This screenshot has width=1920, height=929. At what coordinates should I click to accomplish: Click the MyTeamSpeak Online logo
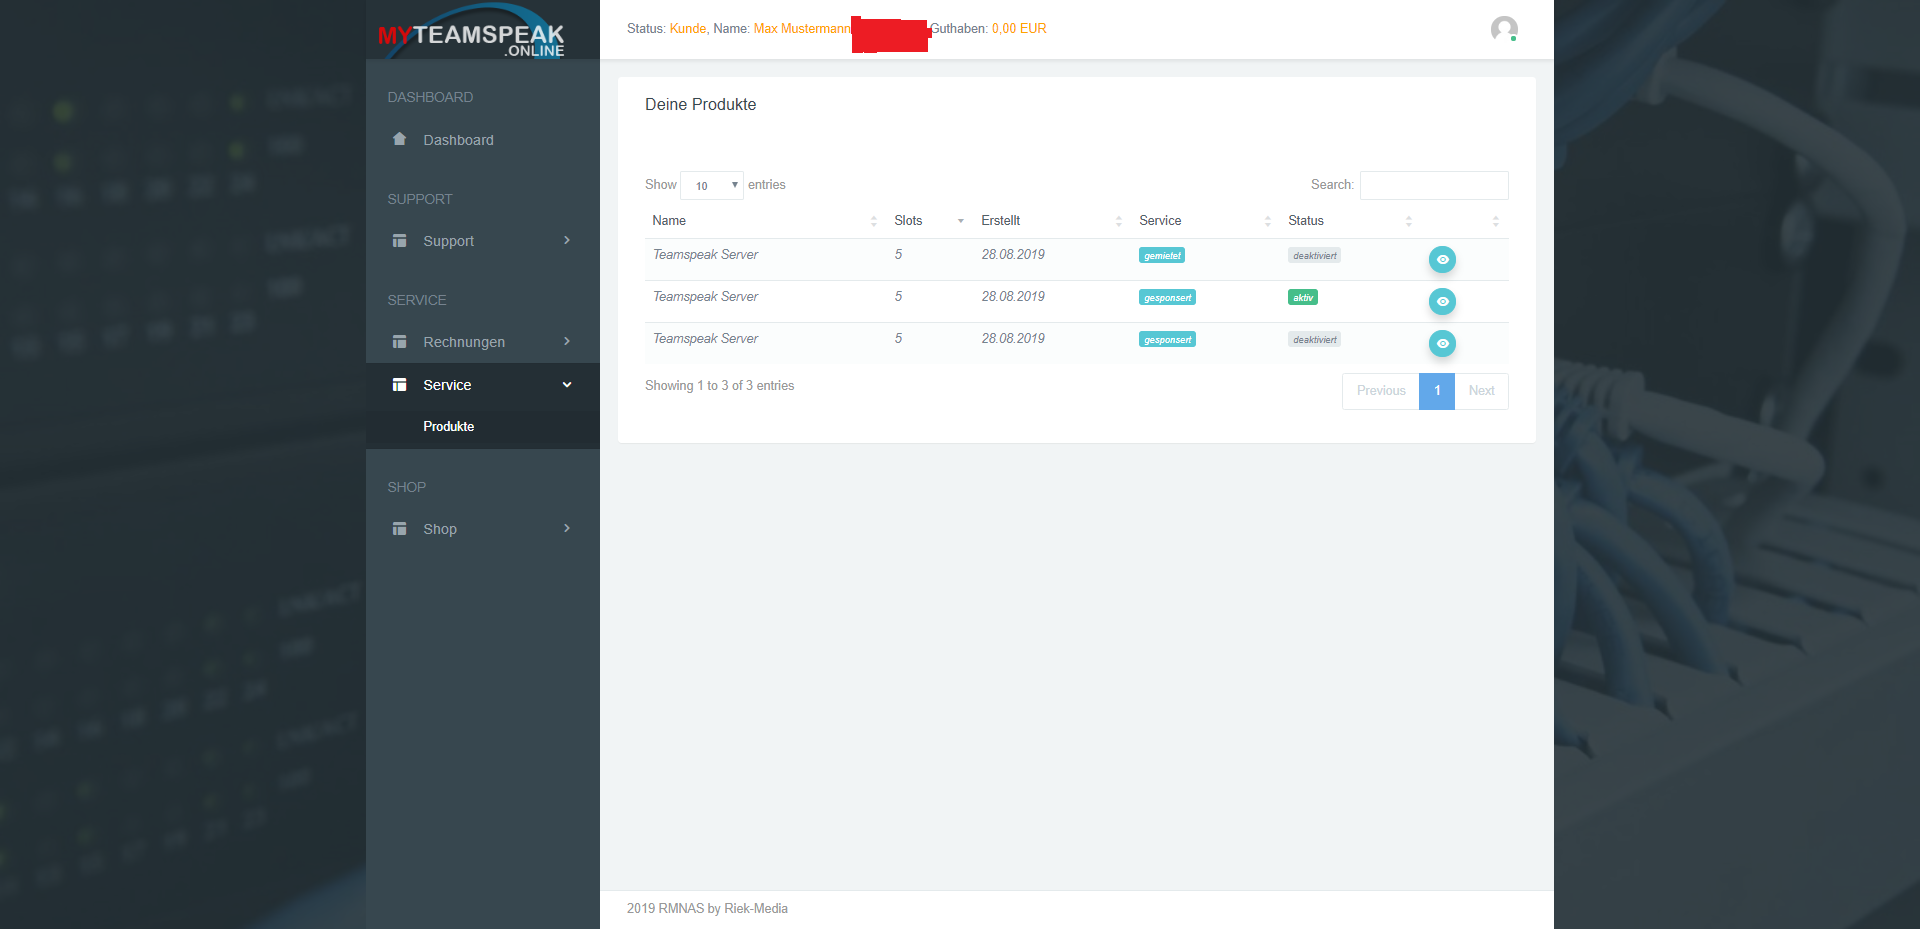pos(471,32)
